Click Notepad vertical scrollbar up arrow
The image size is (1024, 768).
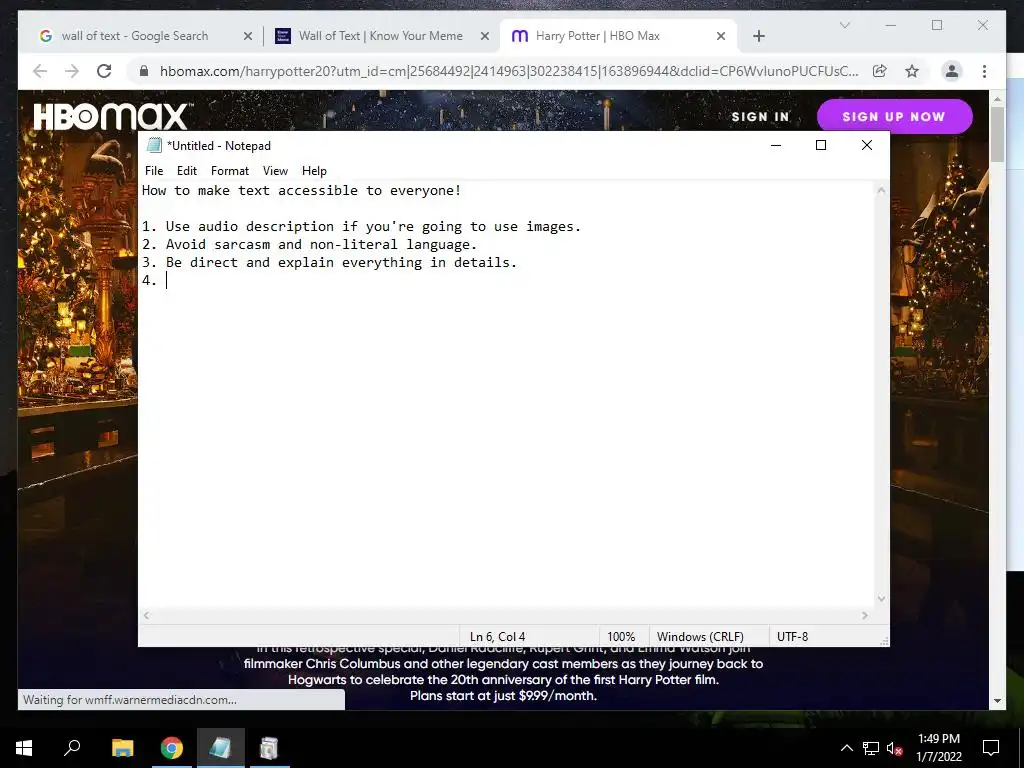(882, 191)
